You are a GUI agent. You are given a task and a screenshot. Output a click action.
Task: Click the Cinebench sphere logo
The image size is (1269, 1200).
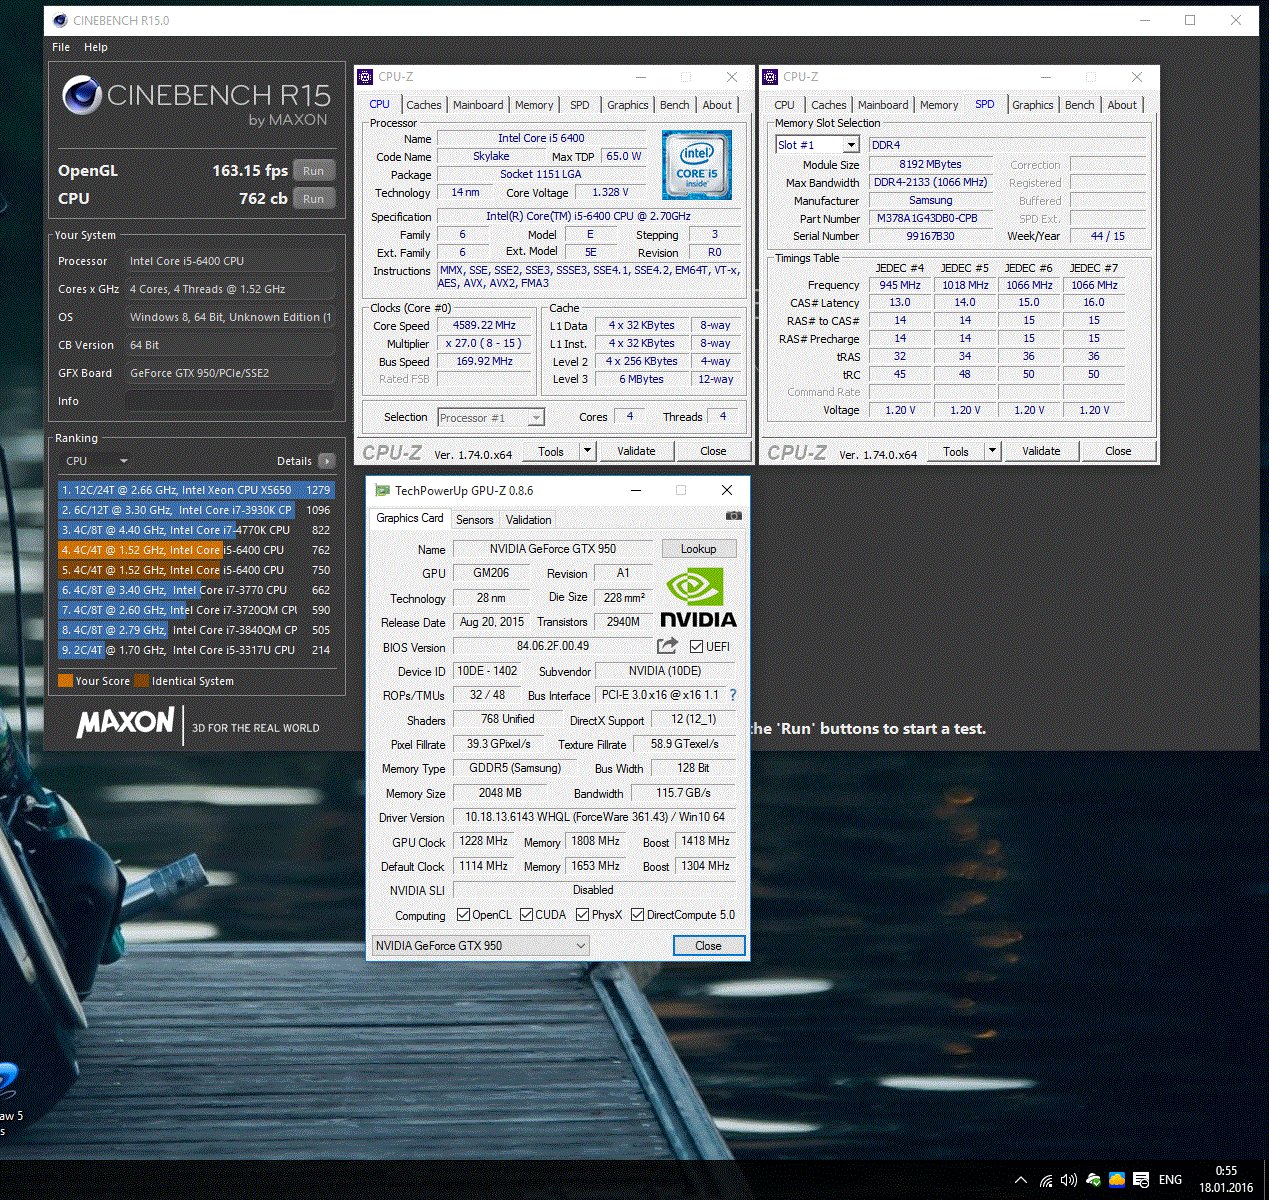(82, 95)
